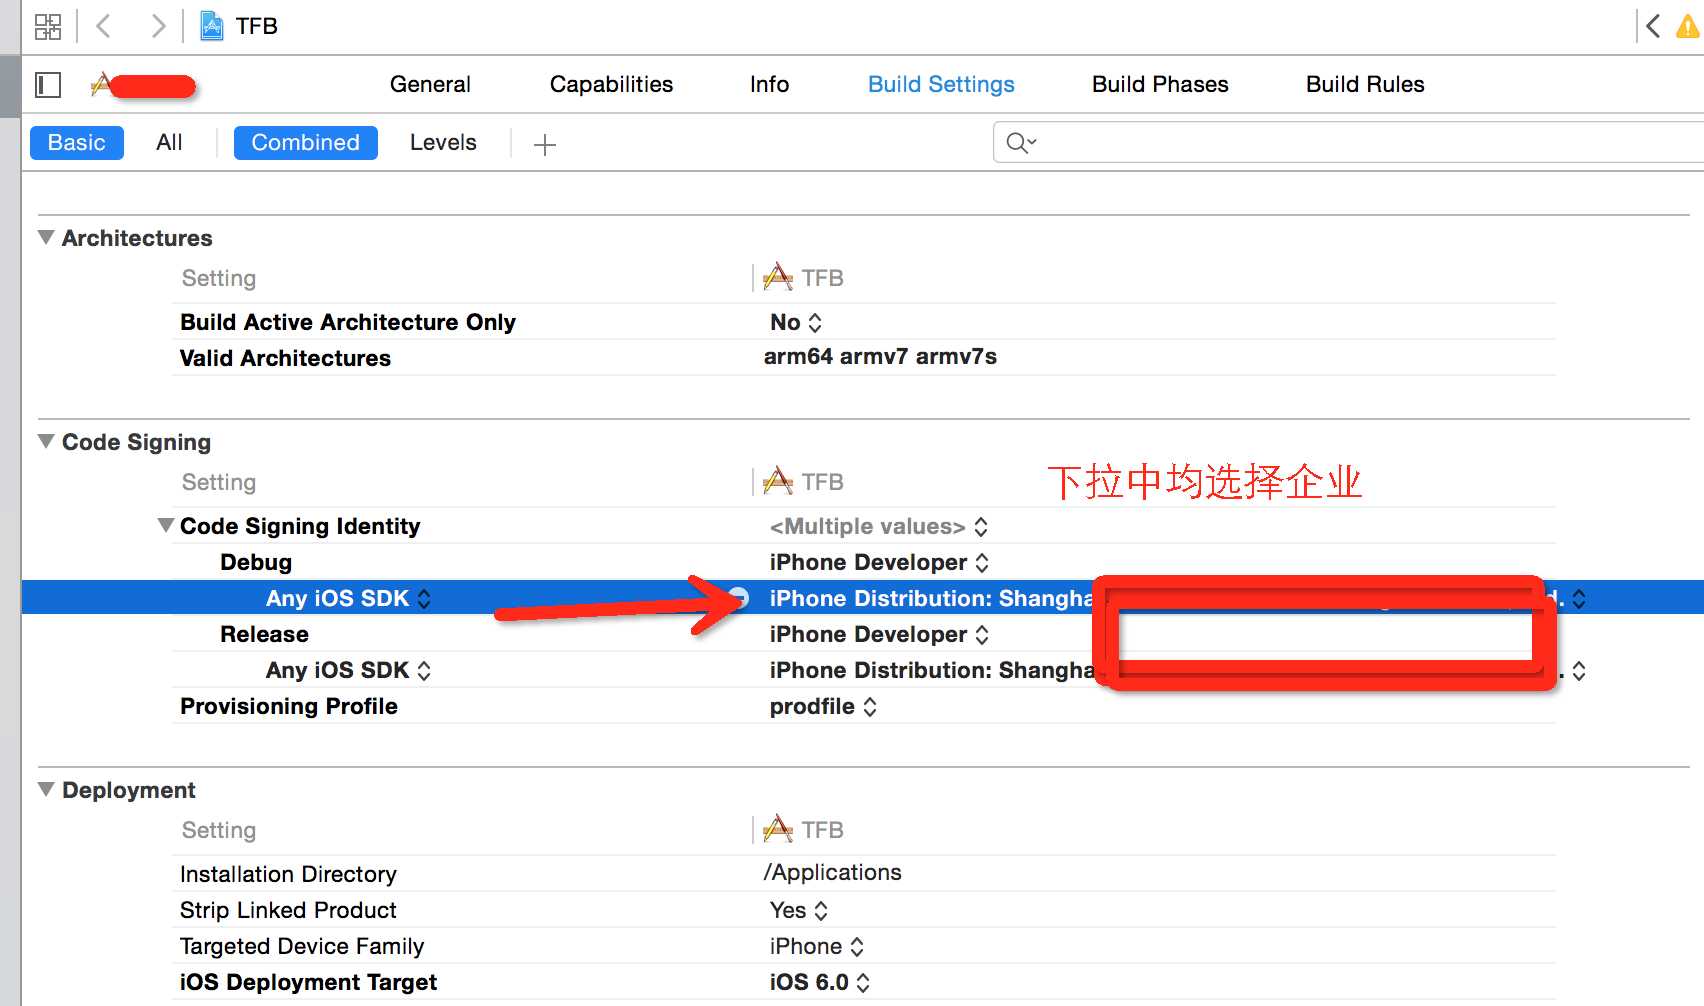Collapse the Code Signing Identity row
The height and width of the screenshot is (1006, 1704).
pyautogui.click(x=166, y=526)
